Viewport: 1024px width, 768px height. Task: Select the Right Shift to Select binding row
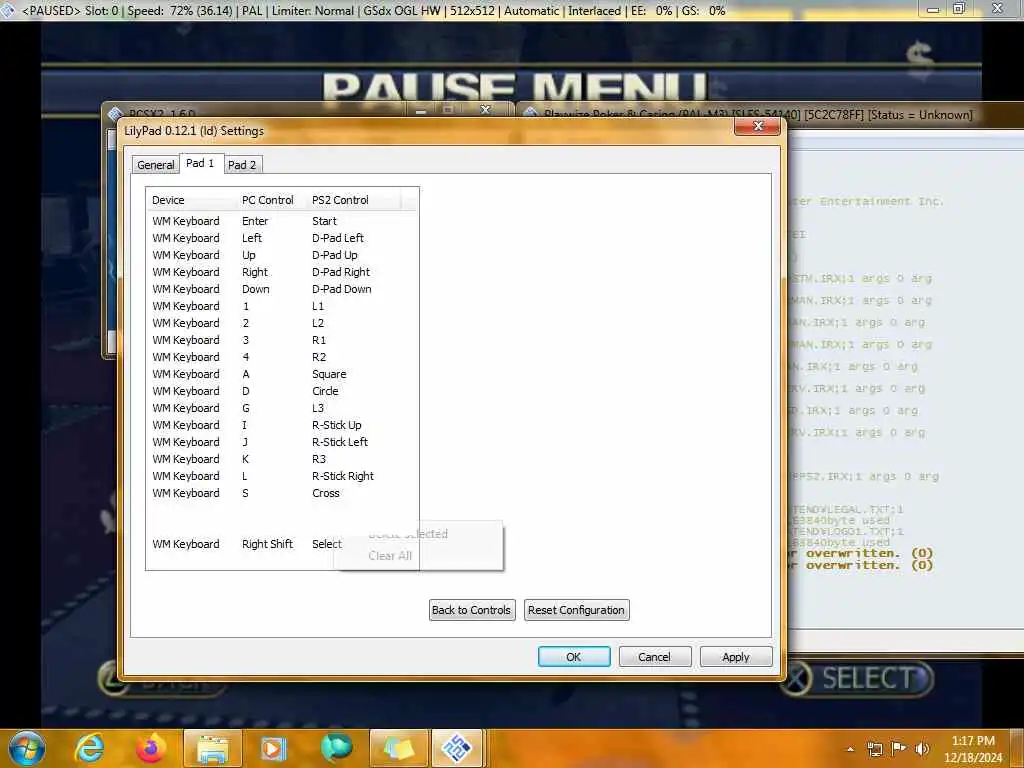281,544
